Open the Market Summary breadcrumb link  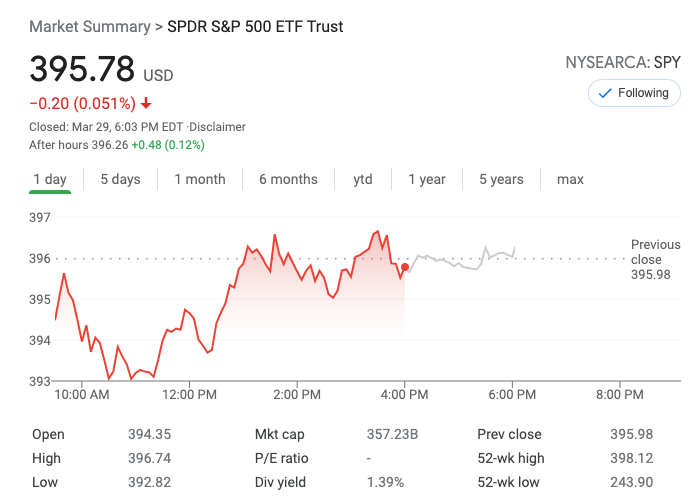pos(89,27)
